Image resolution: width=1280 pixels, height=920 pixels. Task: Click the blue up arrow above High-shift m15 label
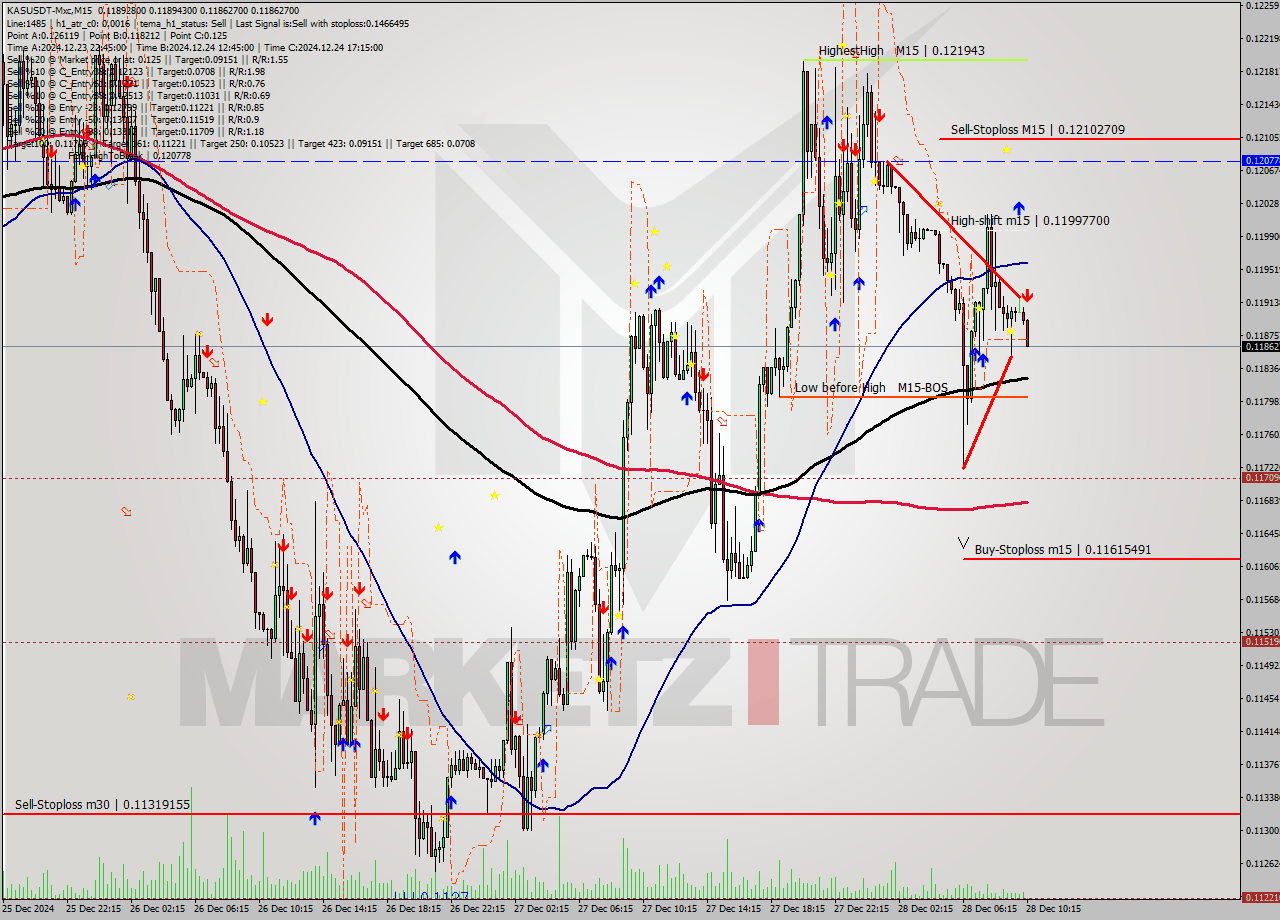[1018, 207]
